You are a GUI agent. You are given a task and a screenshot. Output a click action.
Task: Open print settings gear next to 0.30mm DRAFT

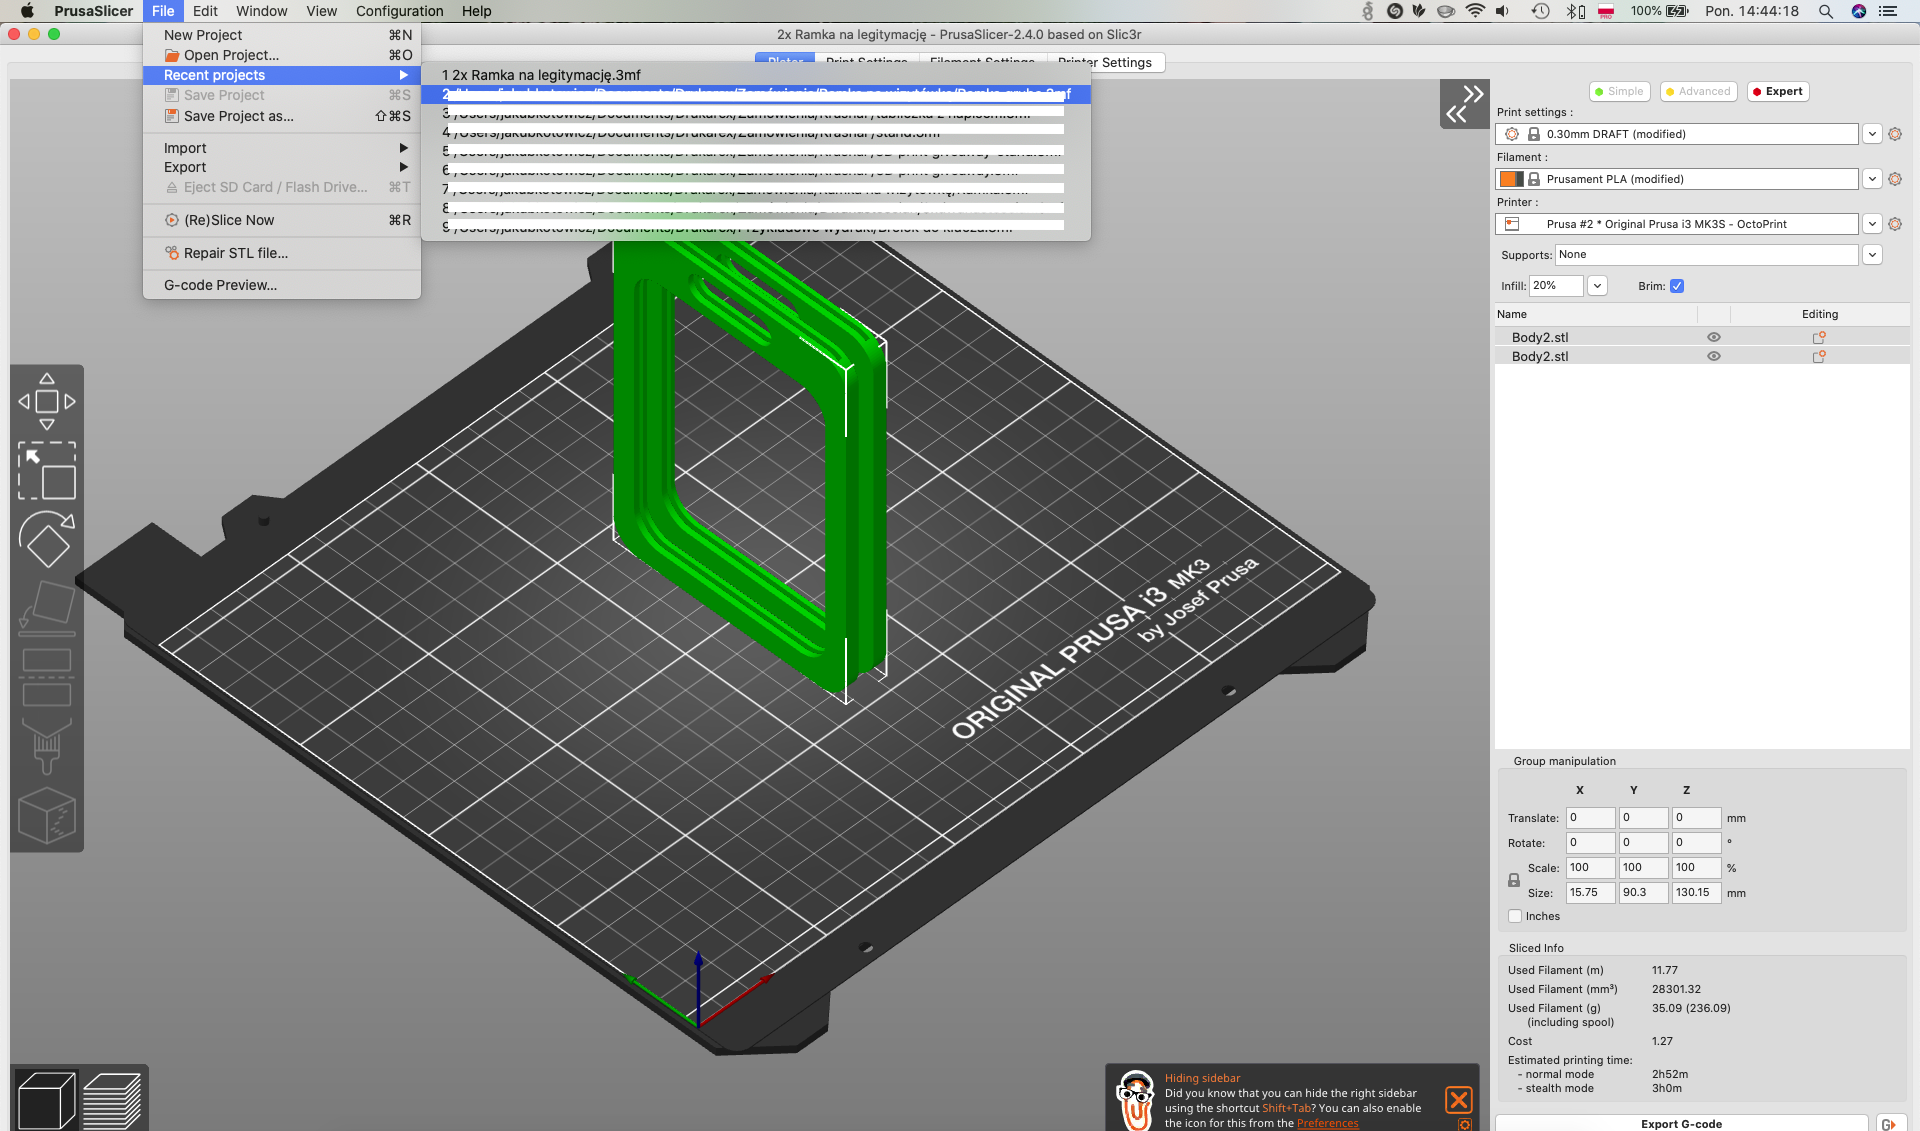(1896, 133)
